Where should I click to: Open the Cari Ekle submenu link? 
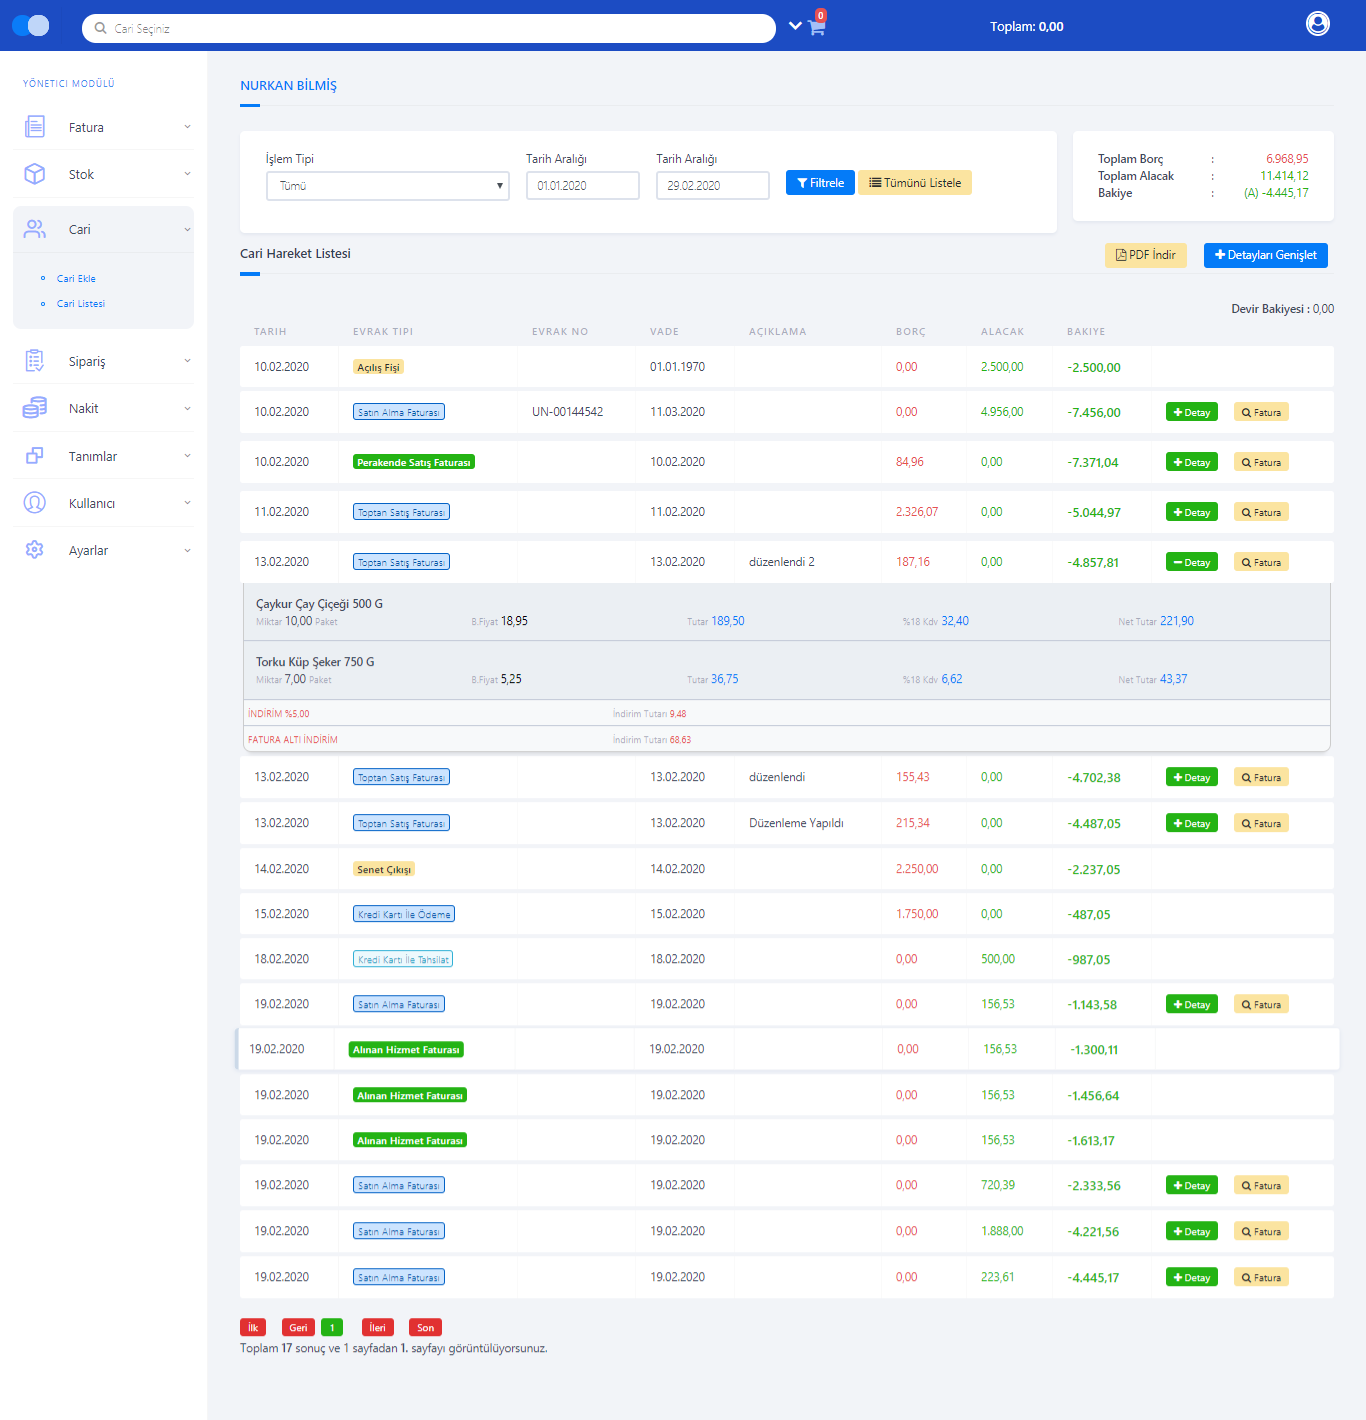tap(76, 279)
